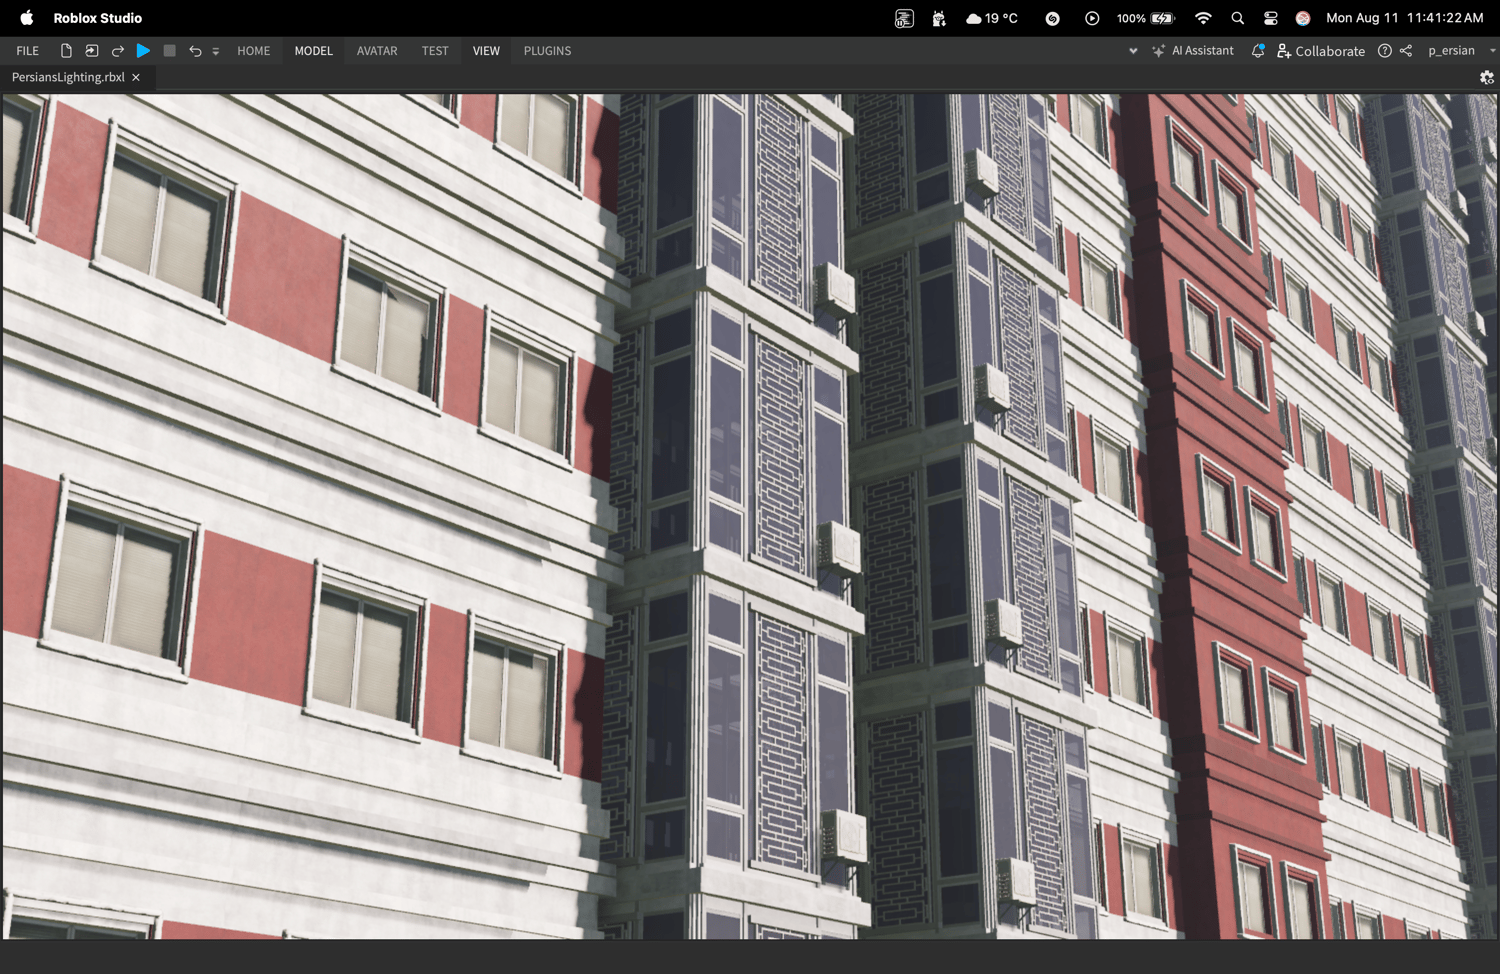The width and height of the screenshot is (1500, 974).
Task: Click the weather 19 °C menu bar item
Action: click(x=992, y=18)
